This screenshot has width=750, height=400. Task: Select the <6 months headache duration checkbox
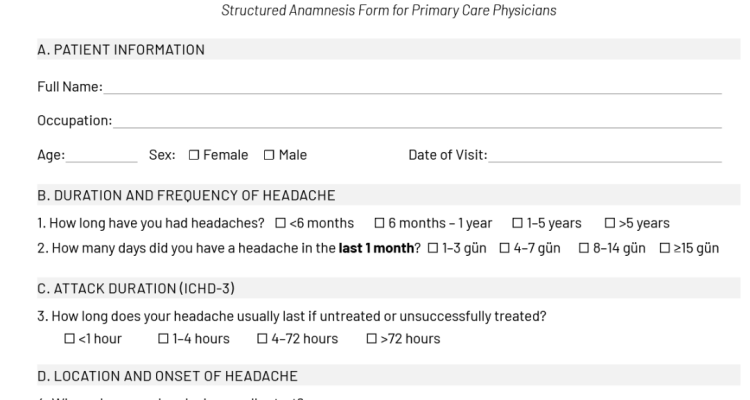pyautogui.click(x=281, y=223)
